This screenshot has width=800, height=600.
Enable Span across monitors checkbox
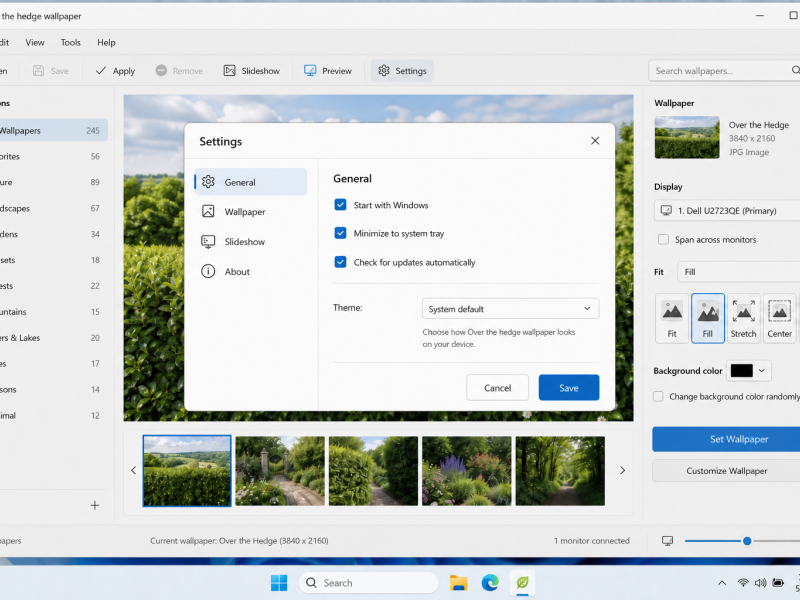click(x=663, y=239)
